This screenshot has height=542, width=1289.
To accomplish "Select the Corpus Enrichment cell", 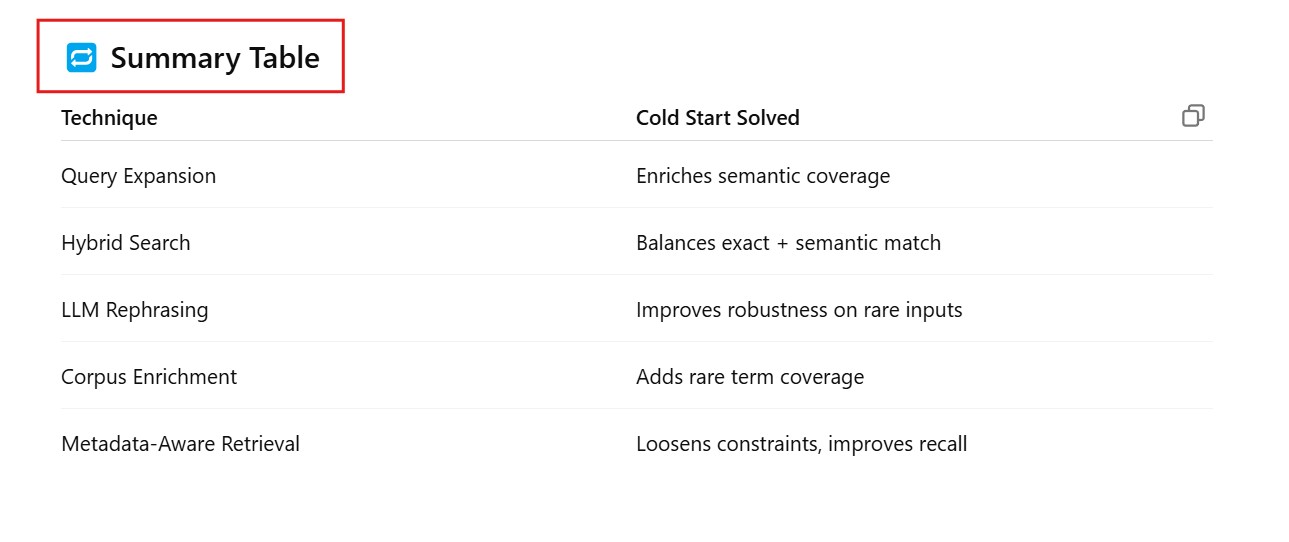I will coord(149,377).
